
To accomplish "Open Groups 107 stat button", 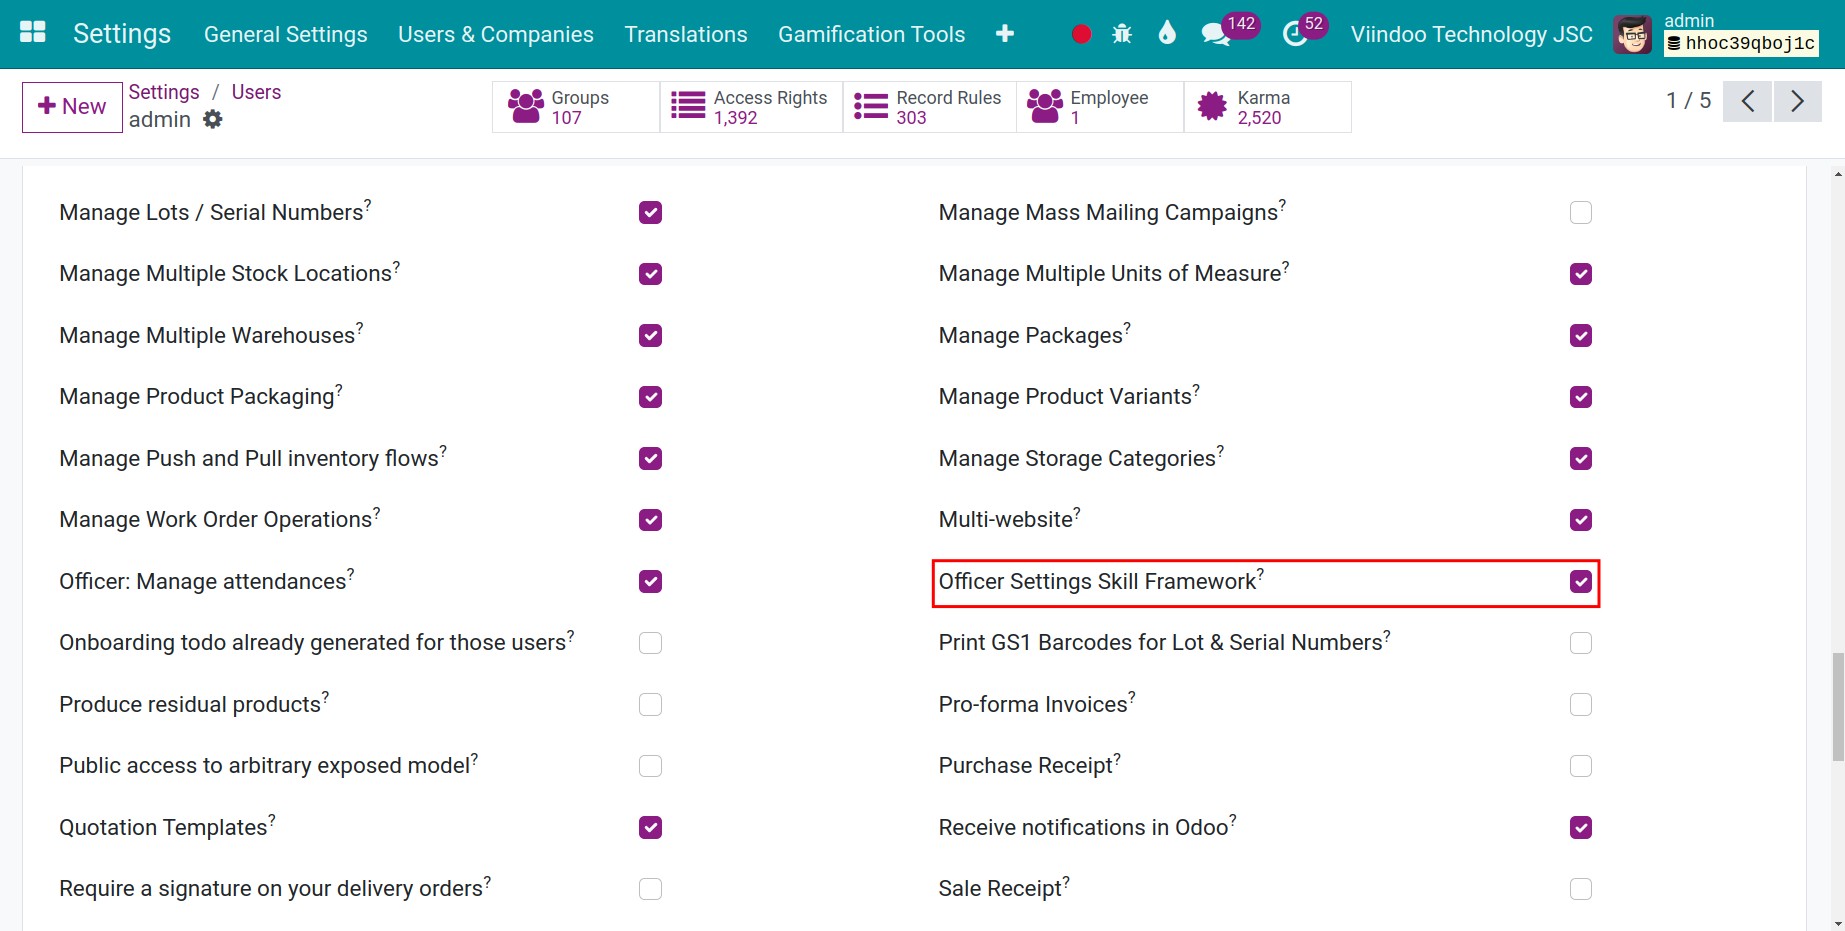I will point(576,107).
